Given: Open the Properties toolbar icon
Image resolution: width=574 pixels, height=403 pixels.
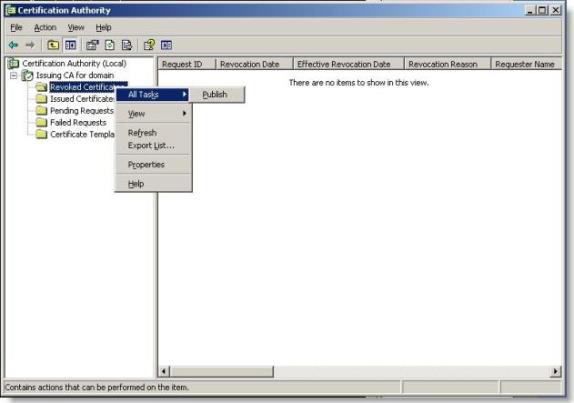Looking at the screenshot, I should tap(92, 45).
